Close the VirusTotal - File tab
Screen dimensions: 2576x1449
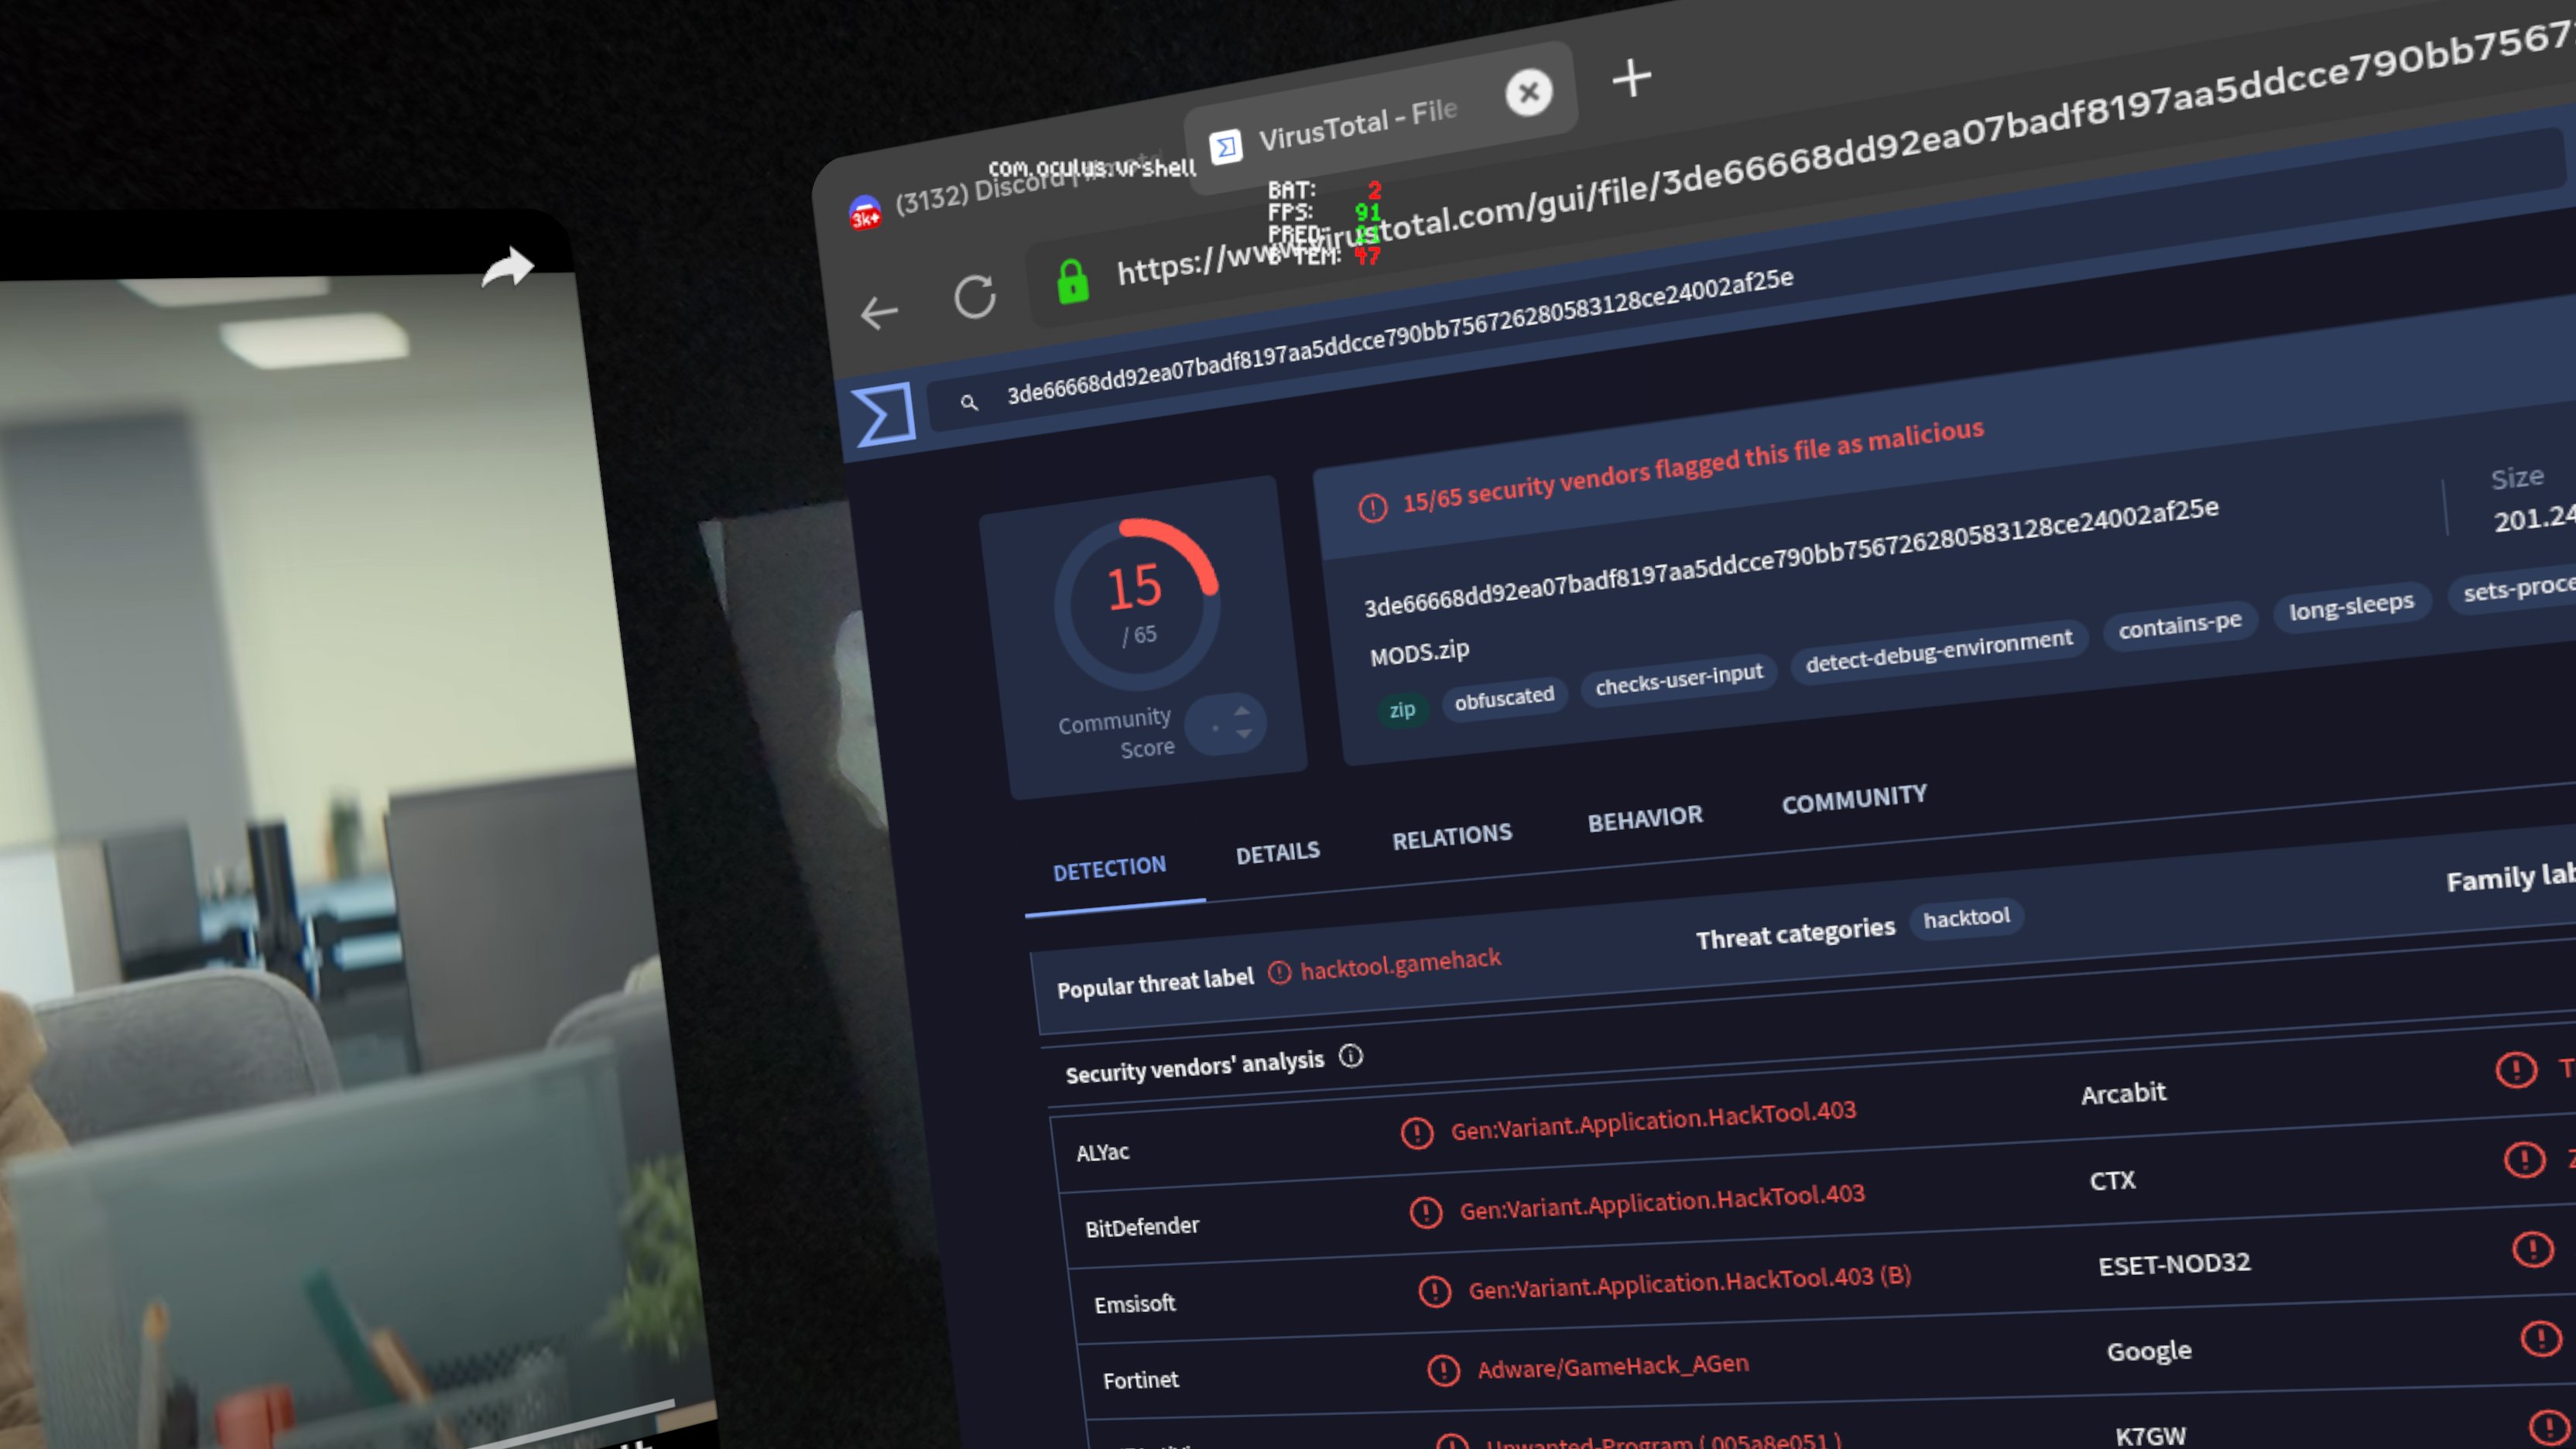click(1528, 92)
